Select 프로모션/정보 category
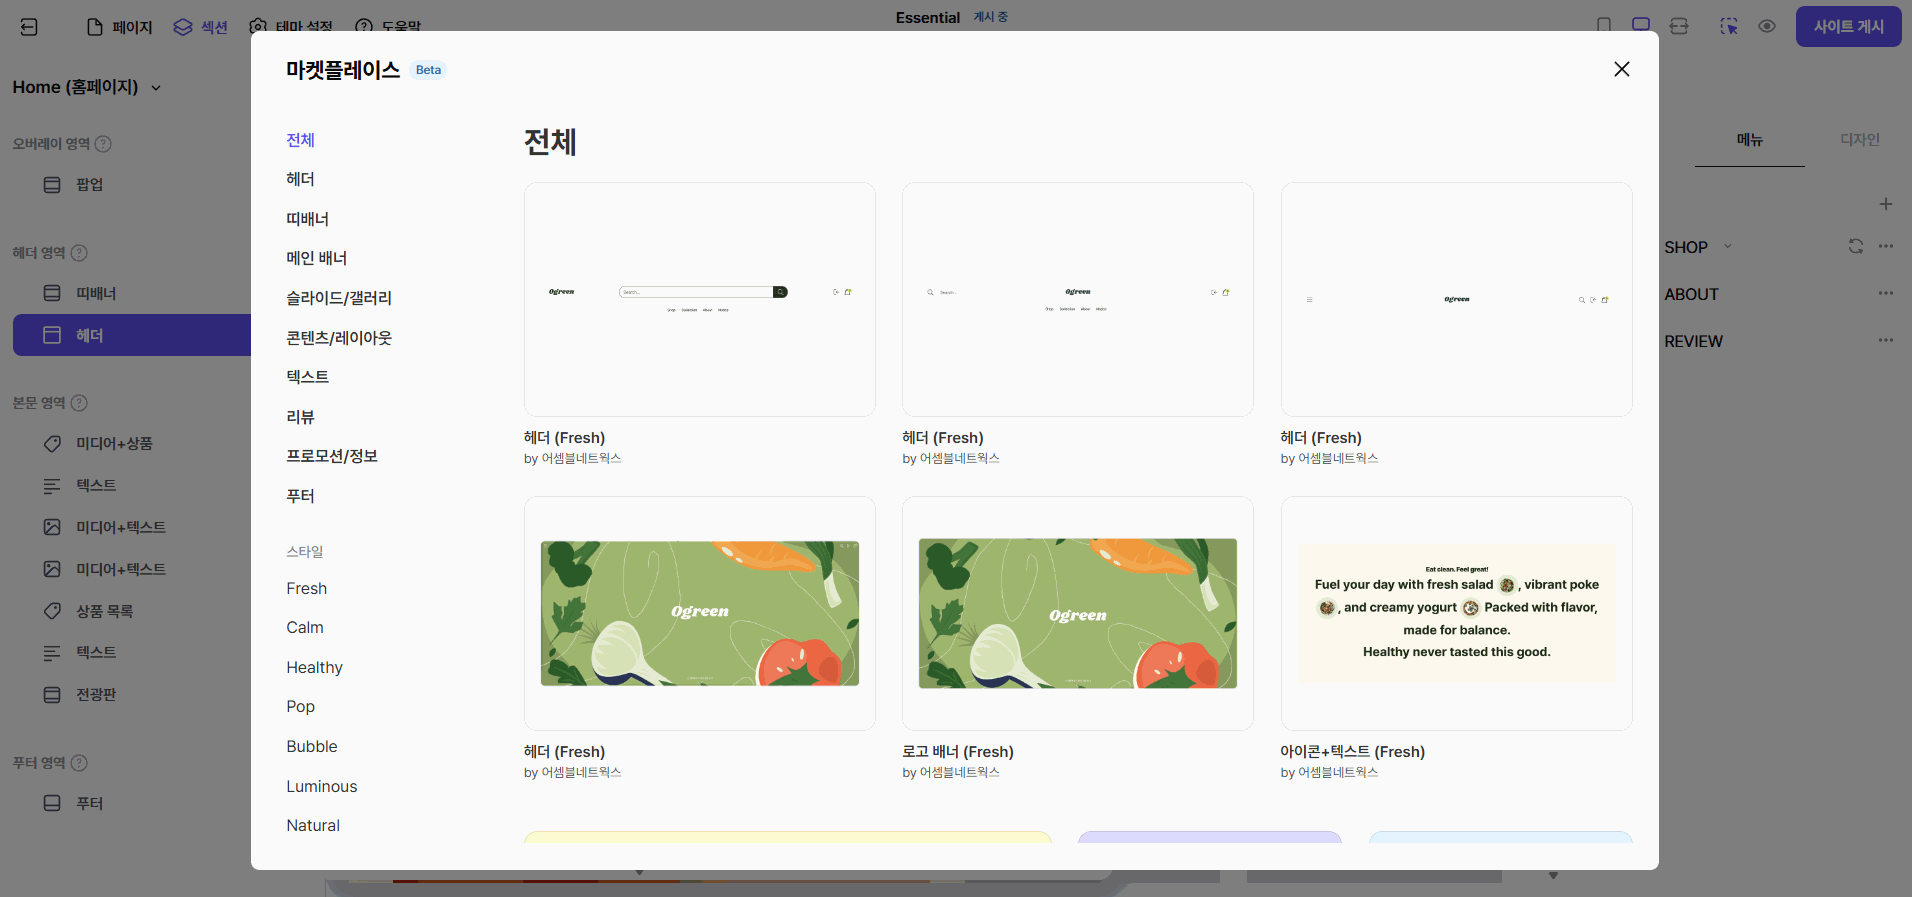The height and width of the screenshot is (897, 1912). pos(332,456)
